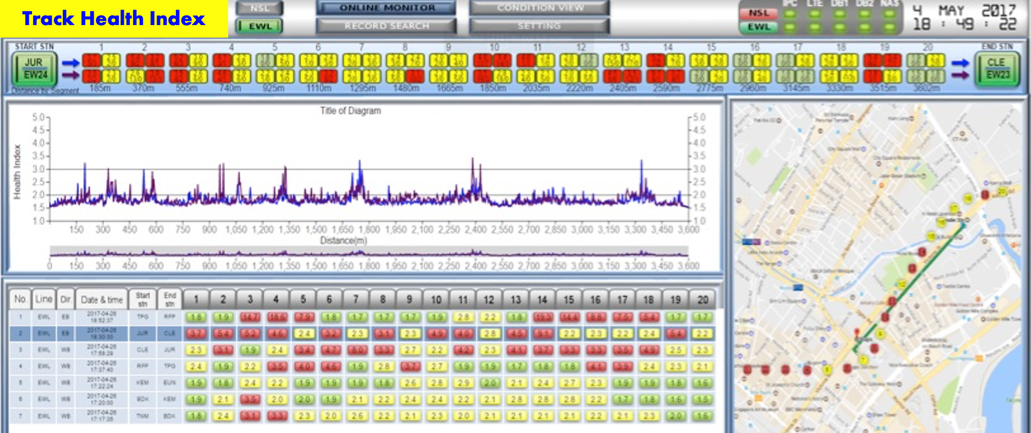The width and height of the screenshot is (1031, 433).
Task: Select segment 5 indicator block above 925m
Action: click(x=275, y=68)
